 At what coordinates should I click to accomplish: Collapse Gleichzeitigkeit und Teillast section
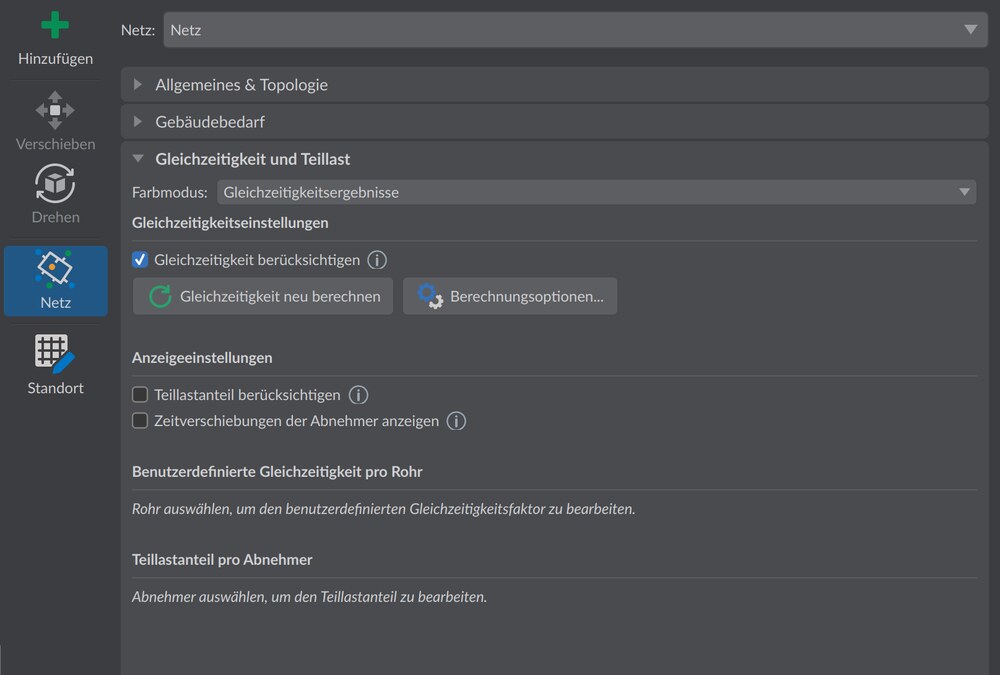(x=554, y=159)
